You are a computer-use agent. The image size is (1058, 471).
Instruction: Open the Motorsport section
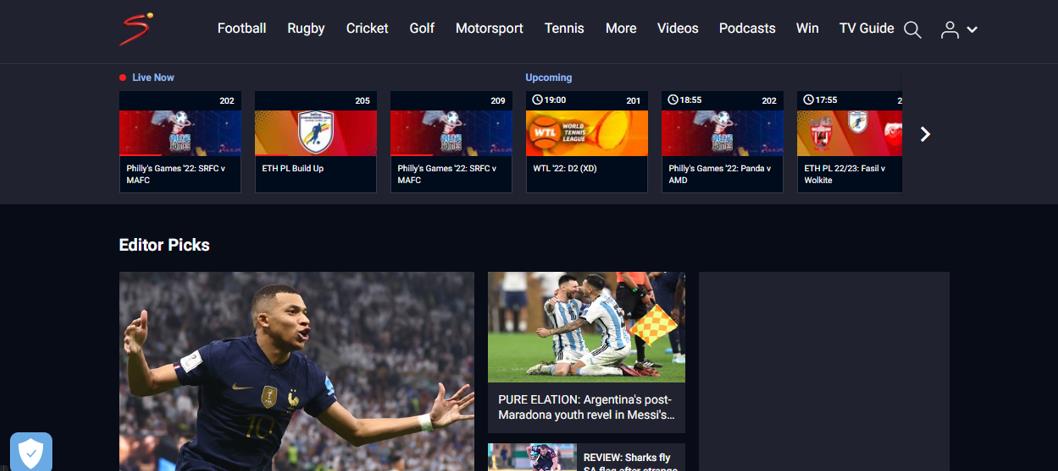[x=489, y=28]
